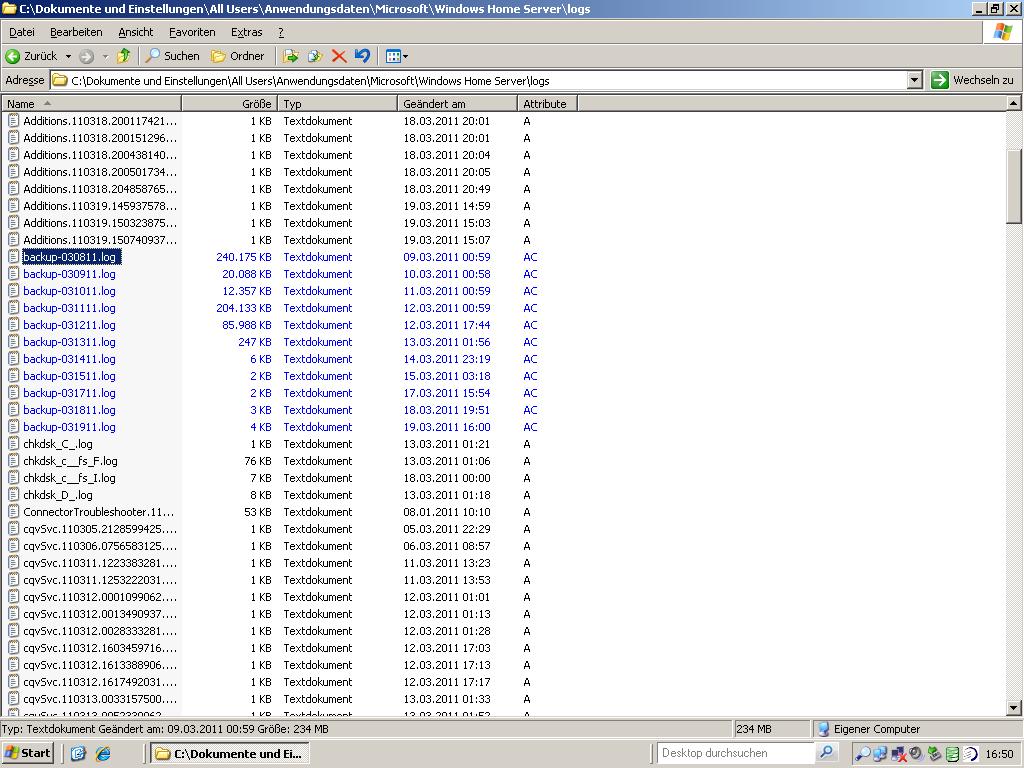
Task: Click the Show Desktop quick launch icon
Action: click(x=78, y=754)
